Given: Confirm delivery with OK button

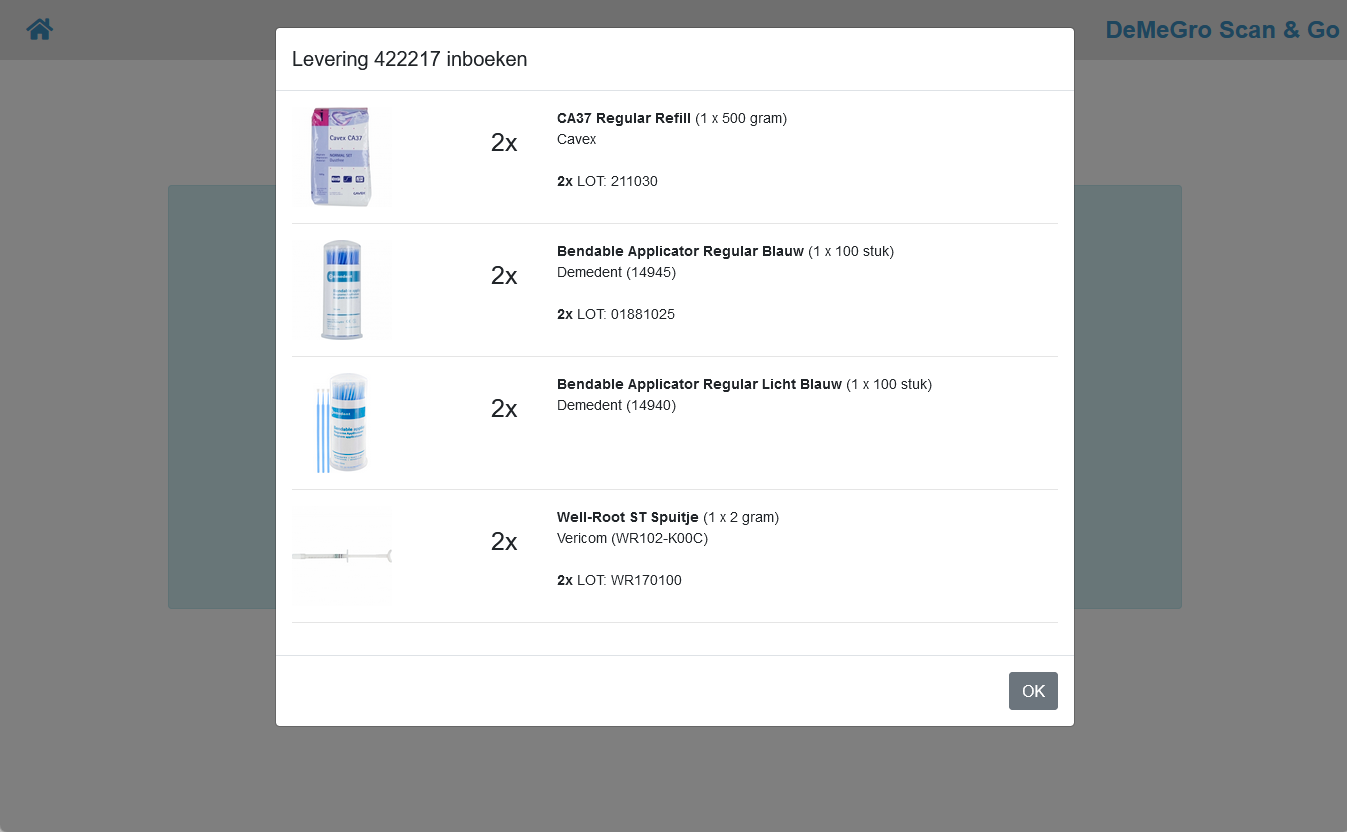Looking at the screenshot, I should 1033,691.
